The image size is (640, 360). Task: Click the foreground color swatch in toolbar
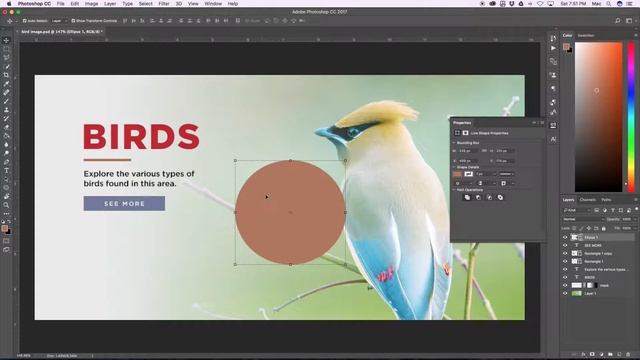[x=4, y=229]
